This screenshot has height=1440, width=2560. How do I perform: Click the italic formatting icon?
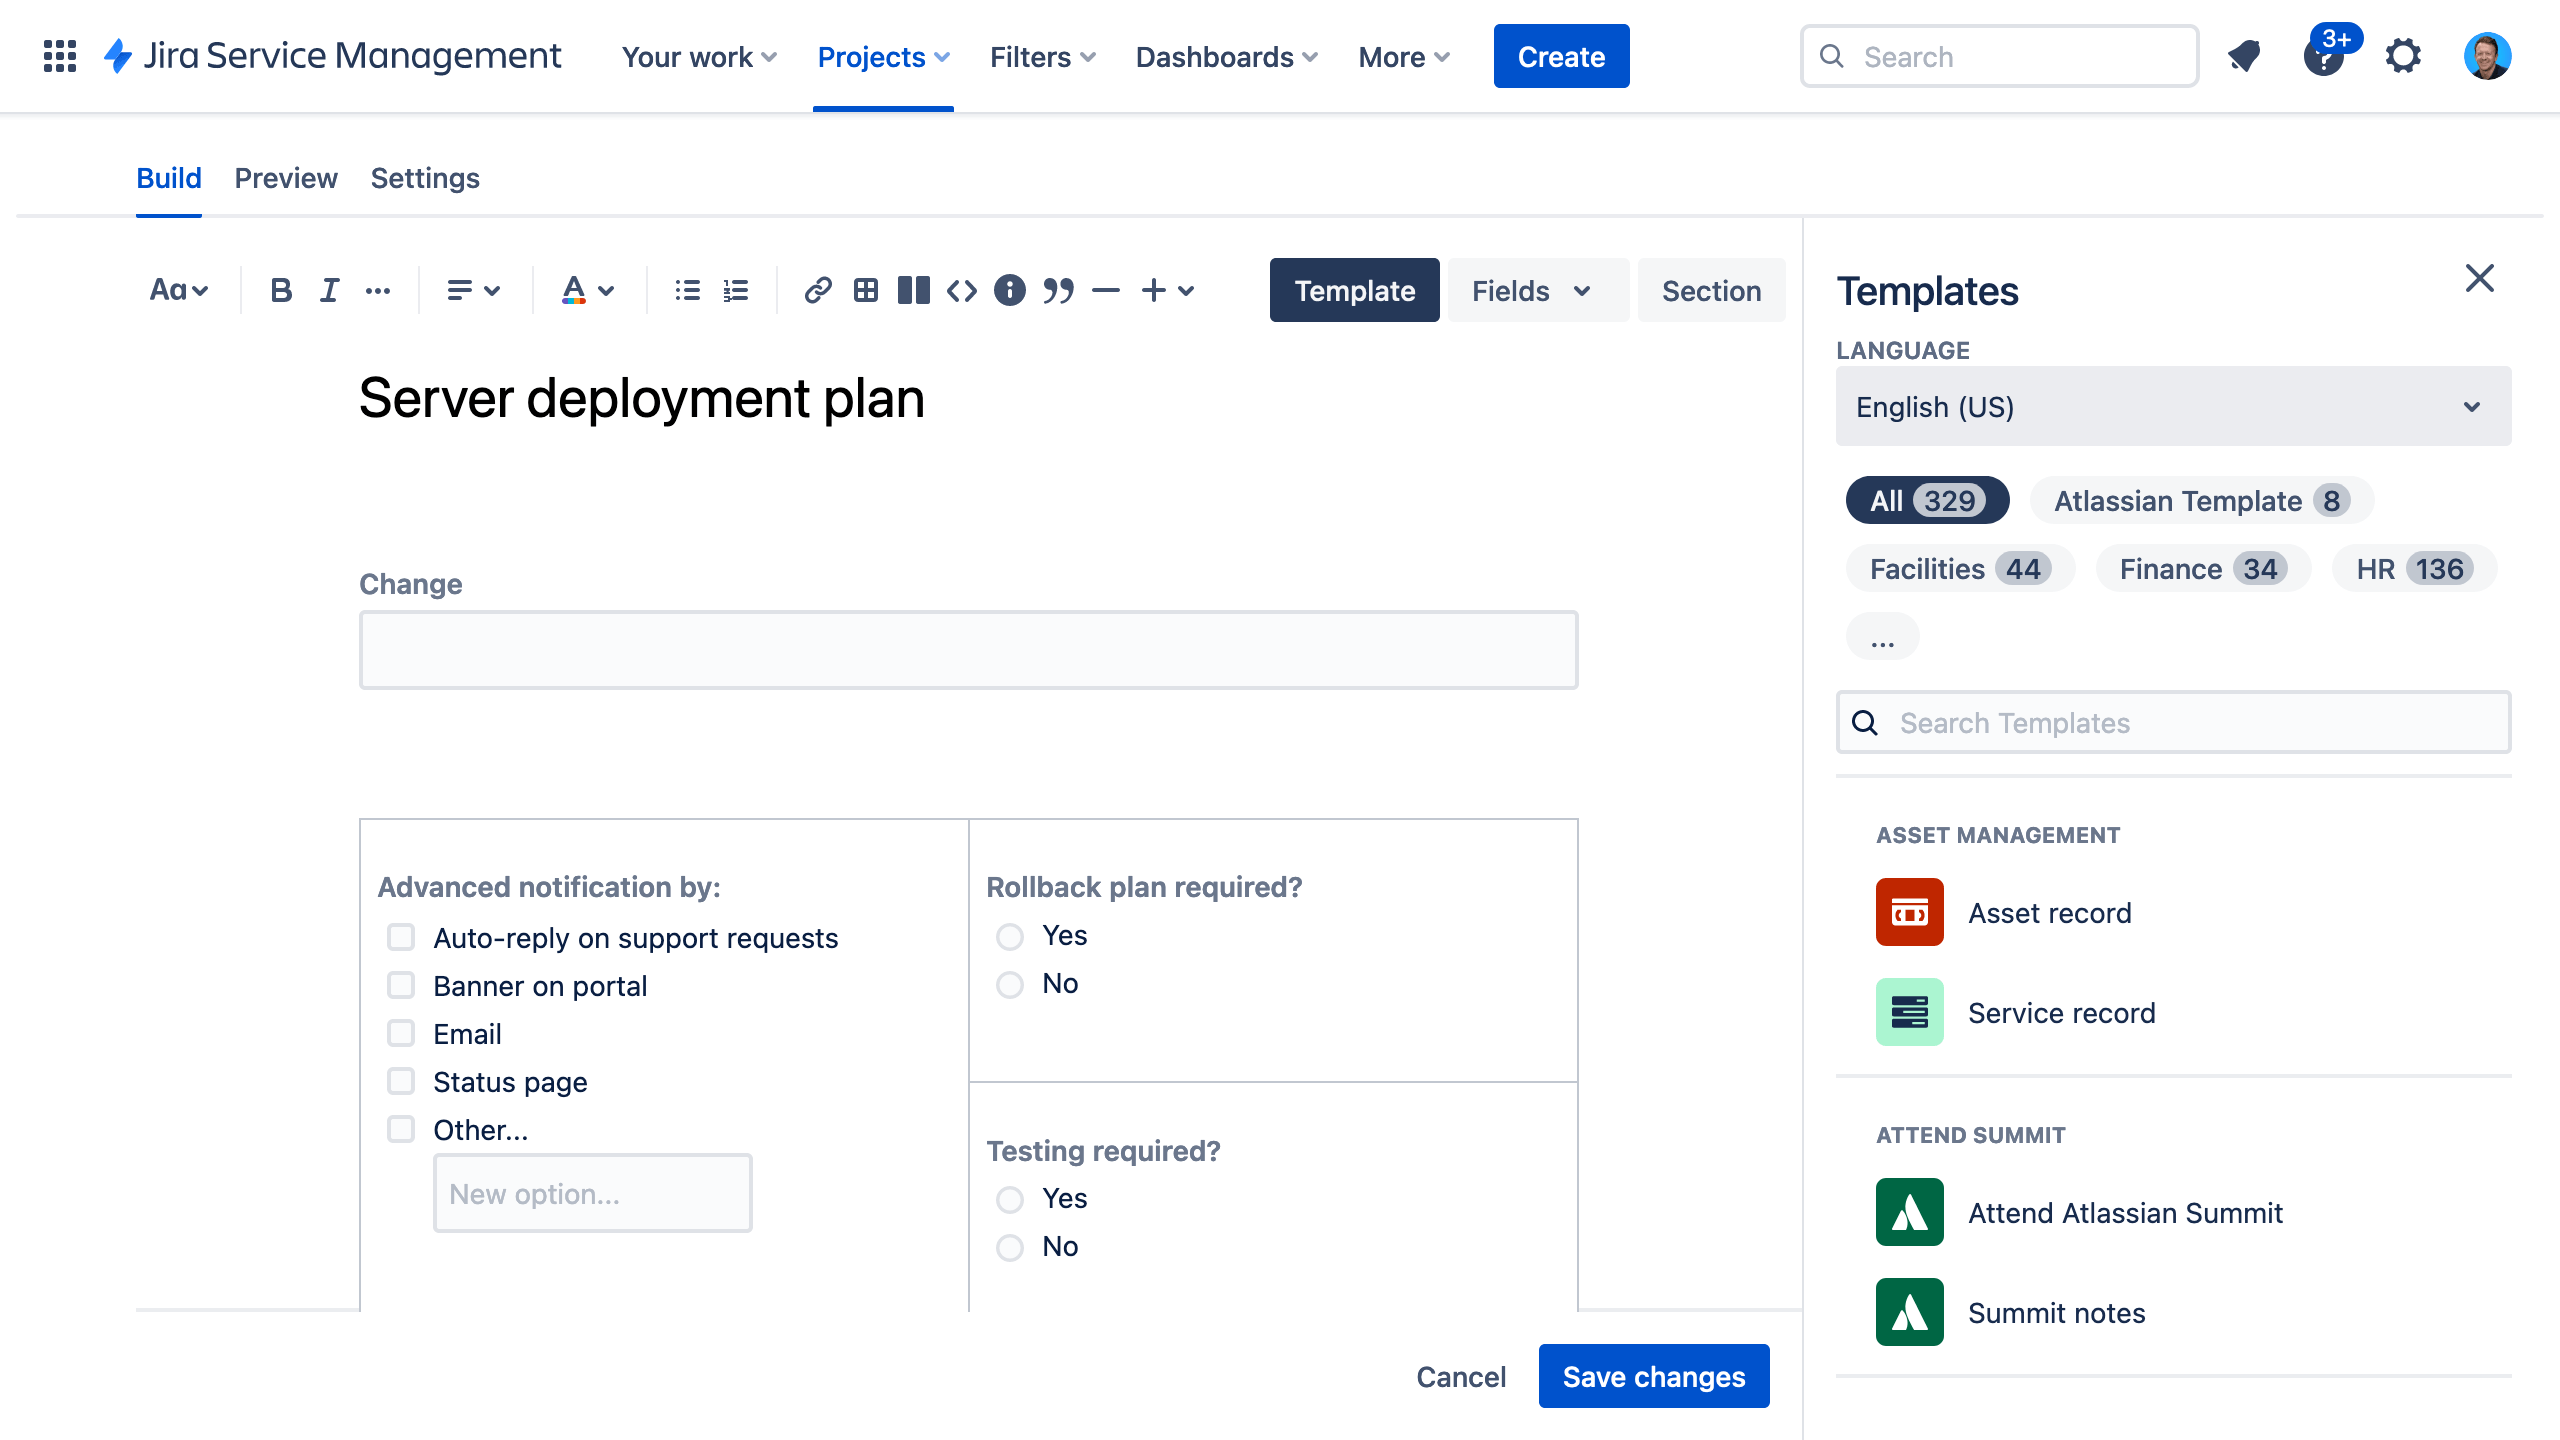[x=327, y=288]
